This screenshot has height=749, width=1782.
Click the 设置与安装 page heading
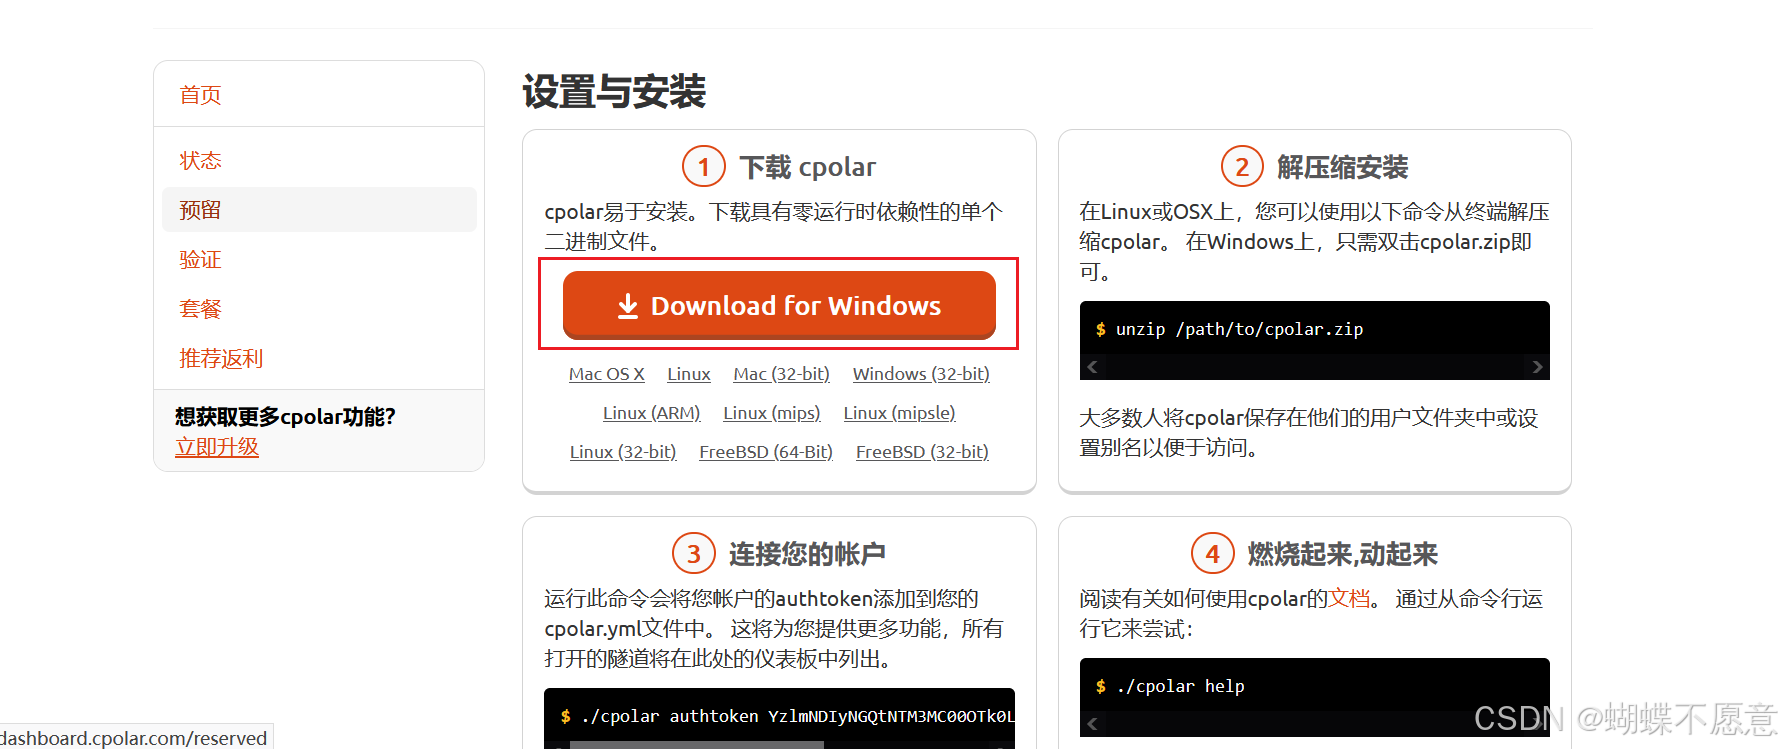pos(614,92)
